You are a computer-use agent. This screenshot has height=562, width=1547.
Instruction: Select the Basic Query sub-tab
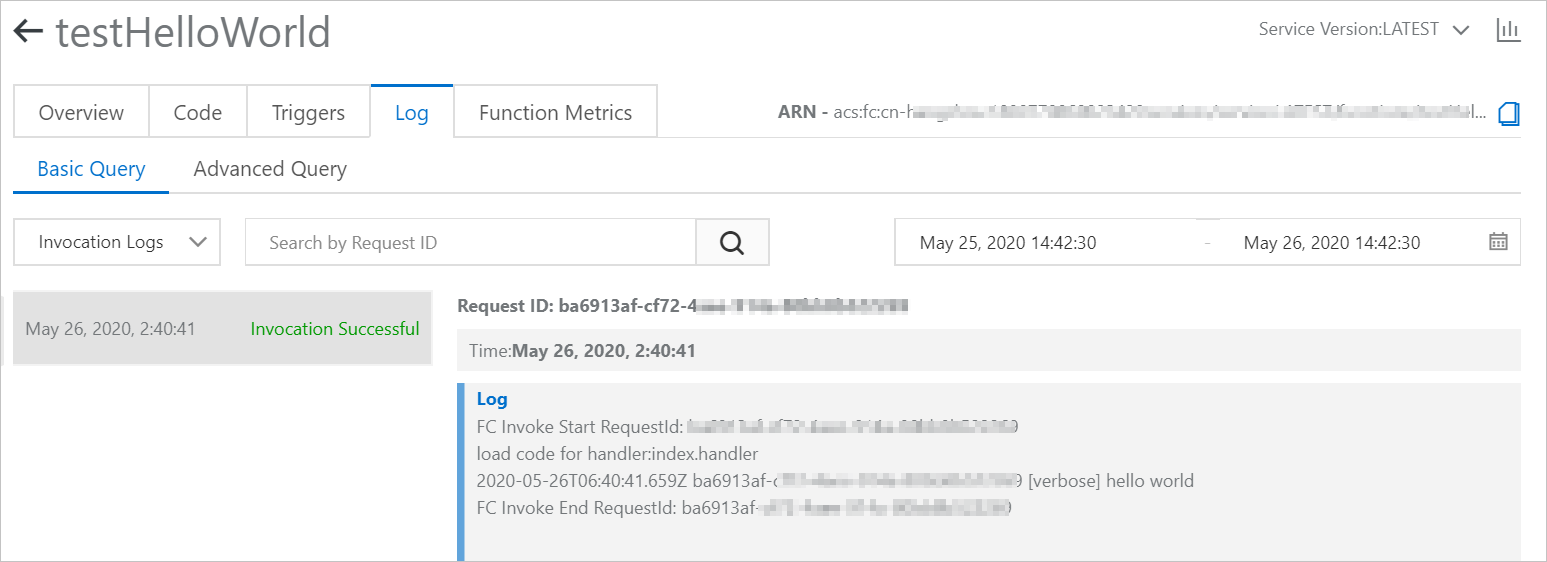pyautogui.click(x=91, y=169)
